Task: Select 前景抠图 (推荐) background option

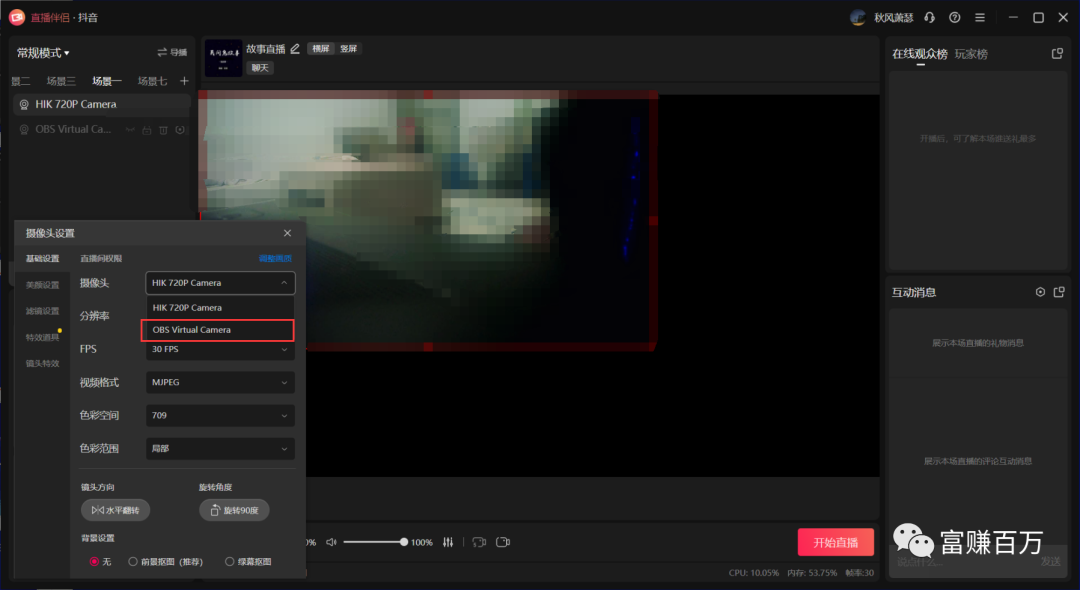Action: click(133, 562)
